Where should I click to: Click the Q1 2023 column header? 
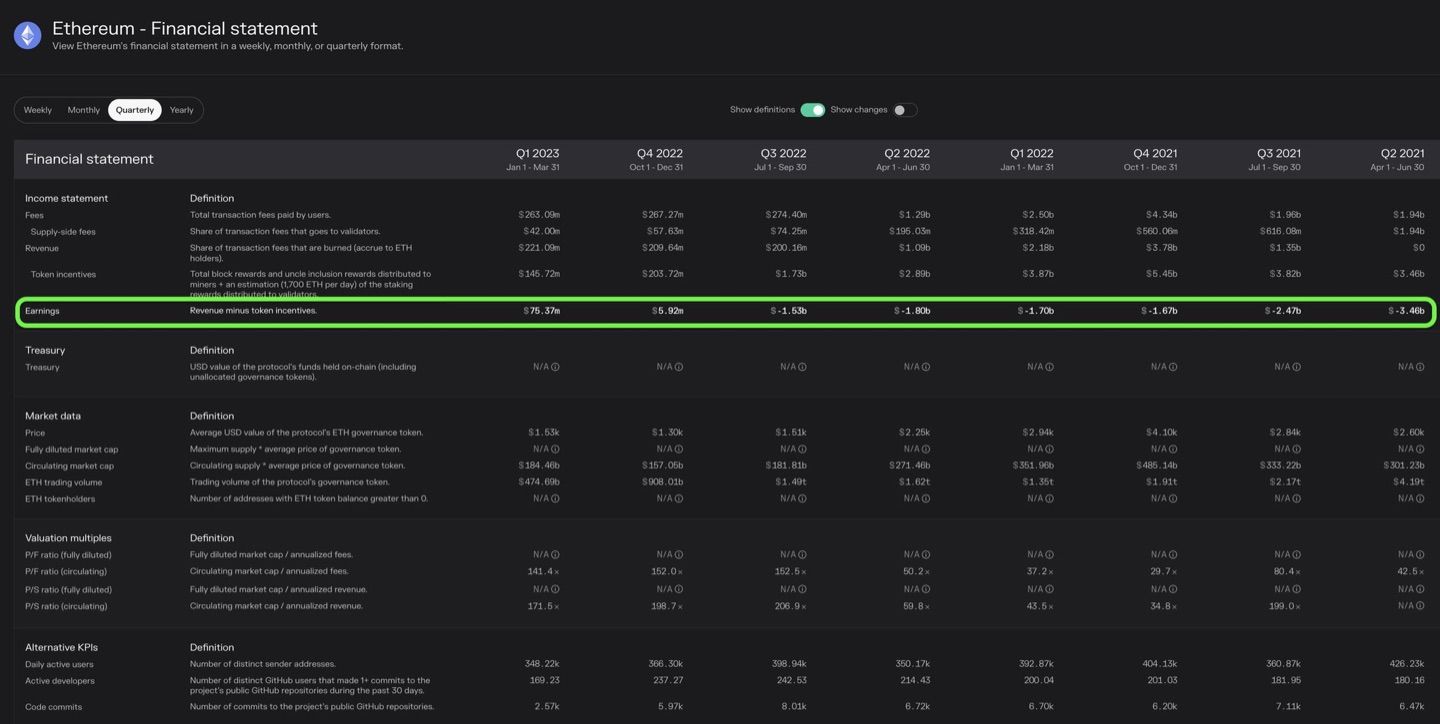pos(533,159)
